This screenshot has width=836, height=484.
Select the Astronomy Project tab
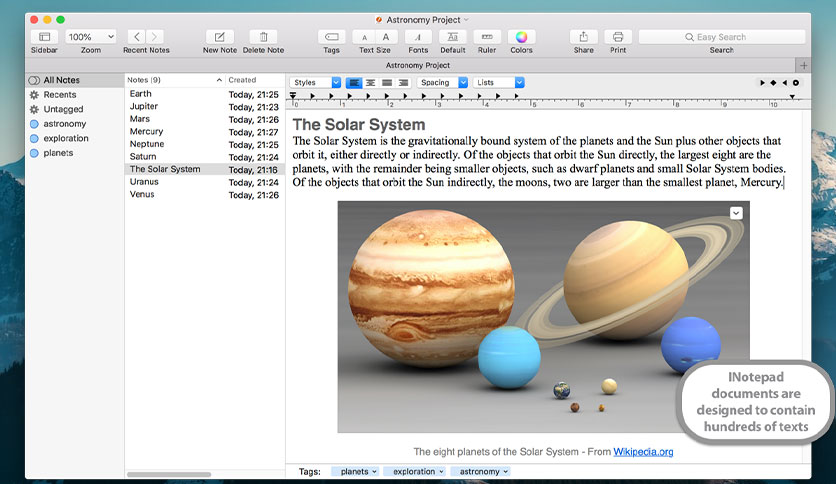[x=417, y=65]
